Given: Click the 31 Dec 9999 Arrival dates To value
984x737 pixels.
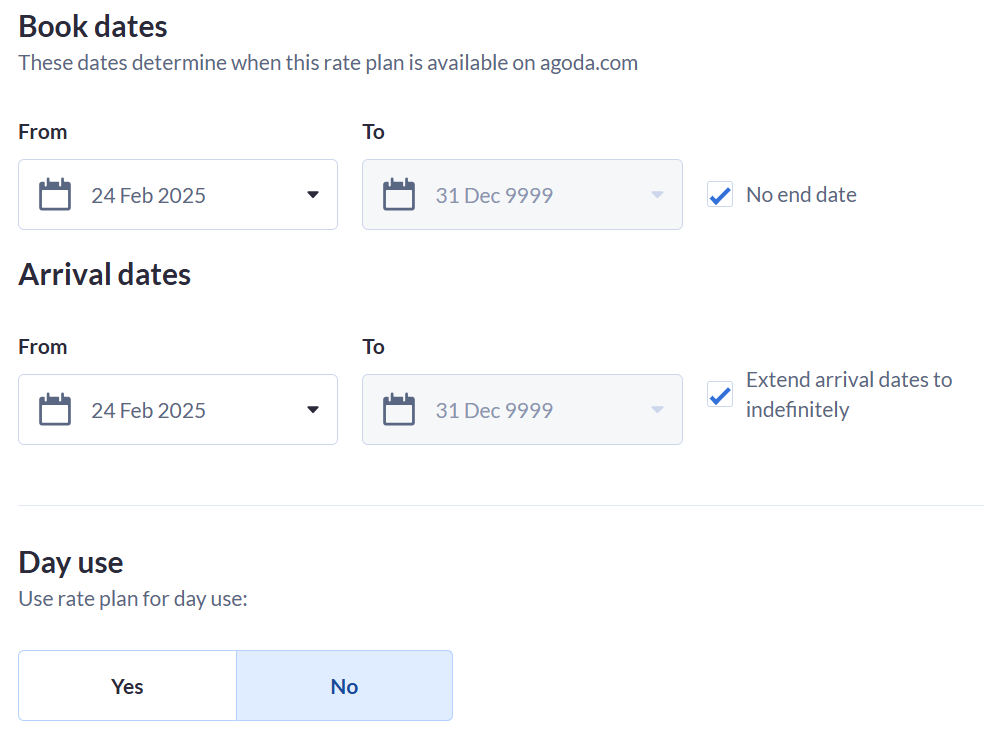Looking at the screenshot, I should tap(495, 411).
